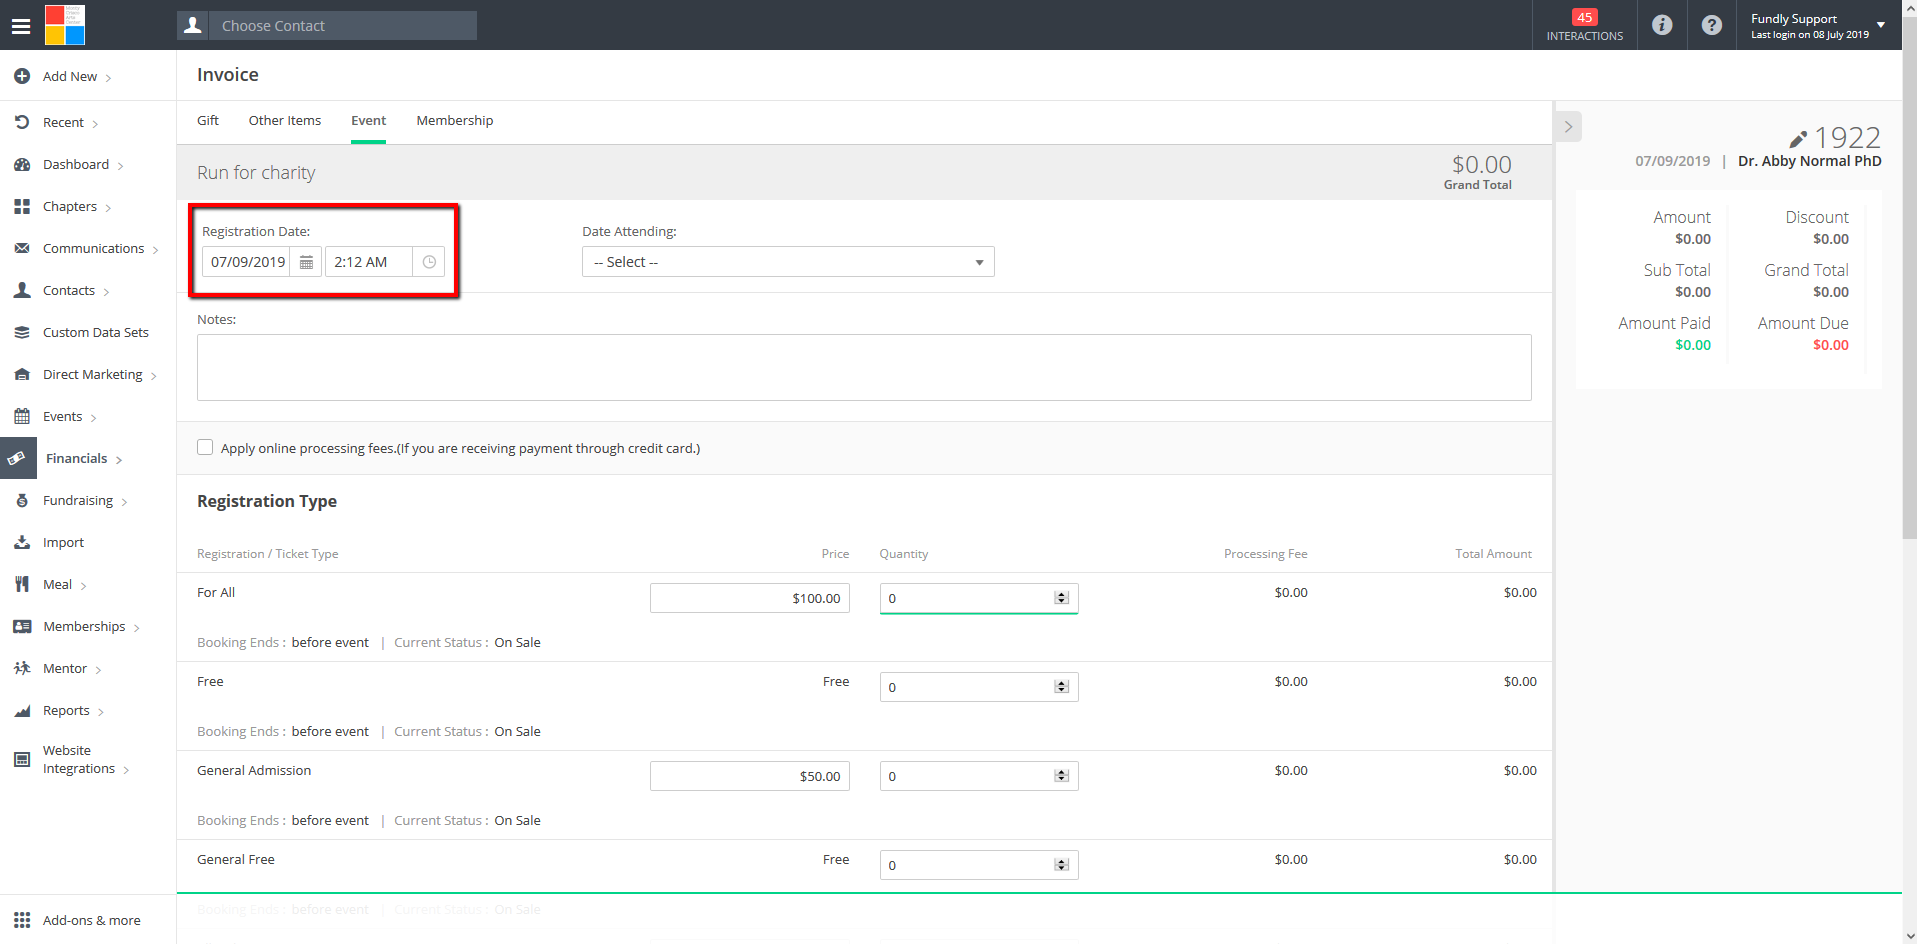
Task: Open the help question mark icon
Action: (x=1712, y=25)
